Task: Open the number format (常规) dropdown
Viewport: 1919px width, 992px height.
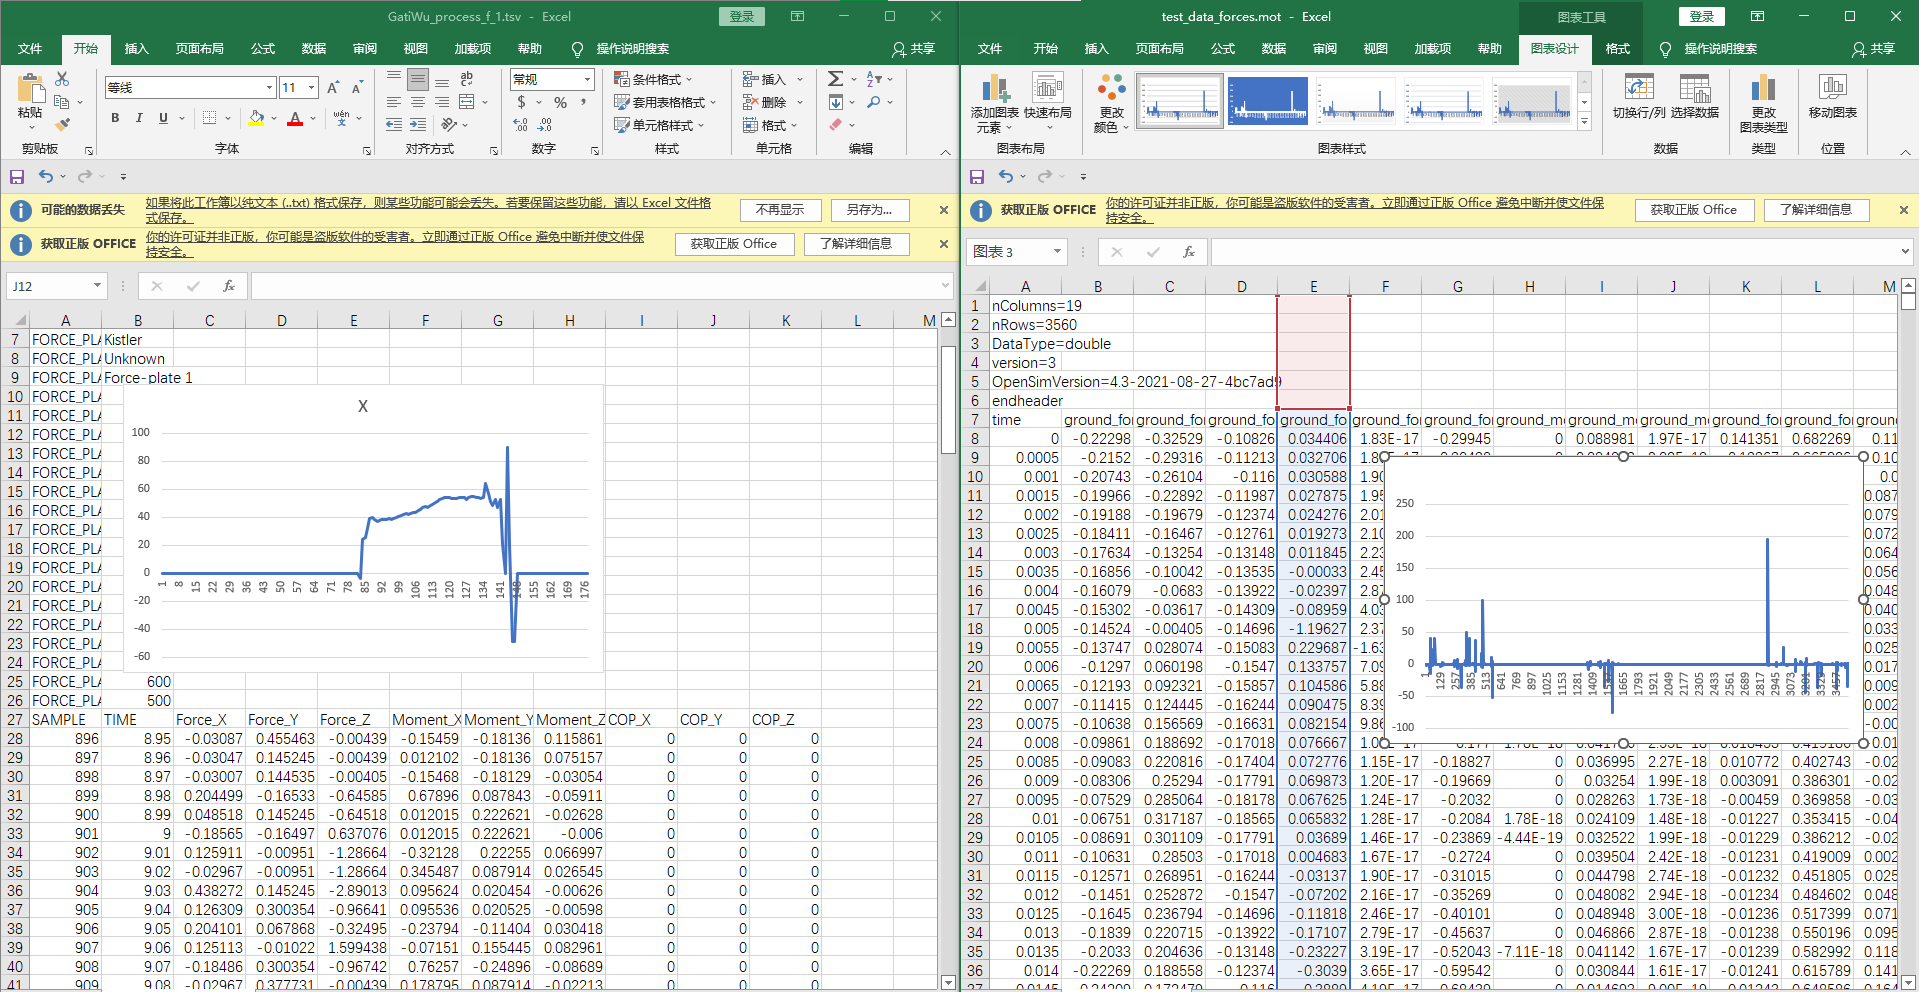Action: pyautogui.click(x=587, y=79)
